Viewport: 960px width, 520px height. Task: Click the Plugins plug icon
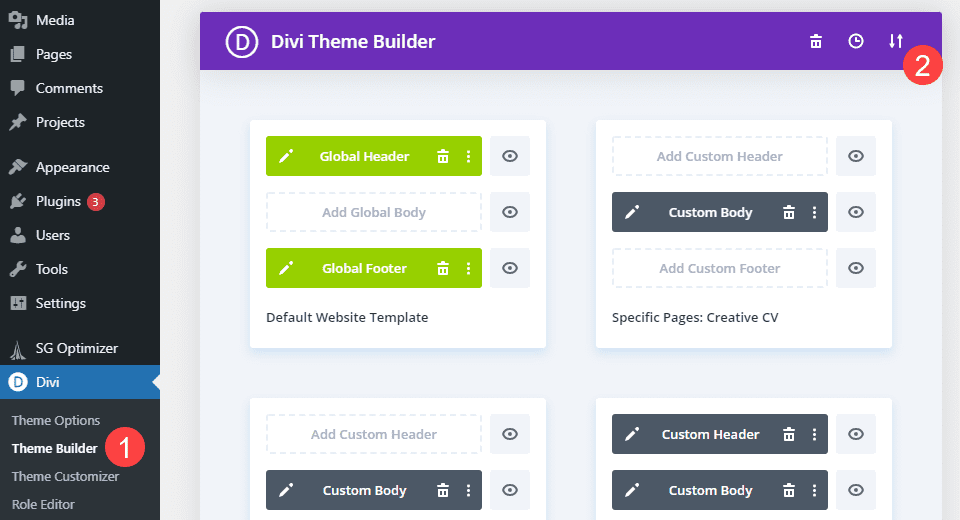(x=18, y=201)
